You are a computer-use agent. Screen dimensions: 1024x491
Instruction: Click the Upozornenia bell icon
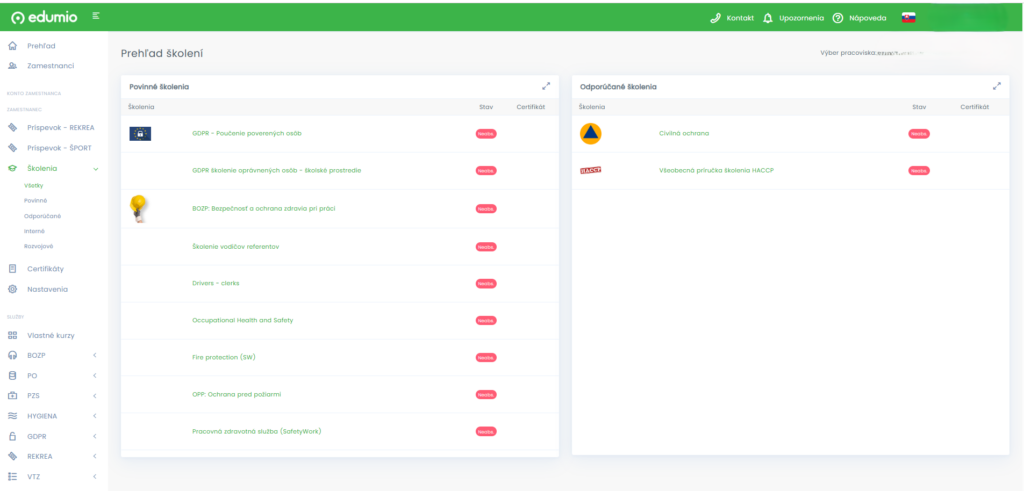click(768, 18)
